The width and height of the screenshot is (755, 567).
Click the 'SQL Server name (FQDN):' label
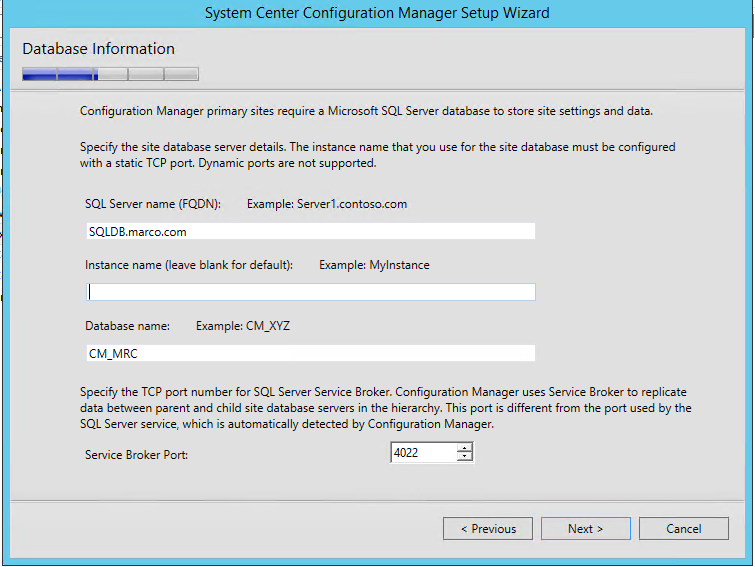pyautogui.click(x=153, y=204)
